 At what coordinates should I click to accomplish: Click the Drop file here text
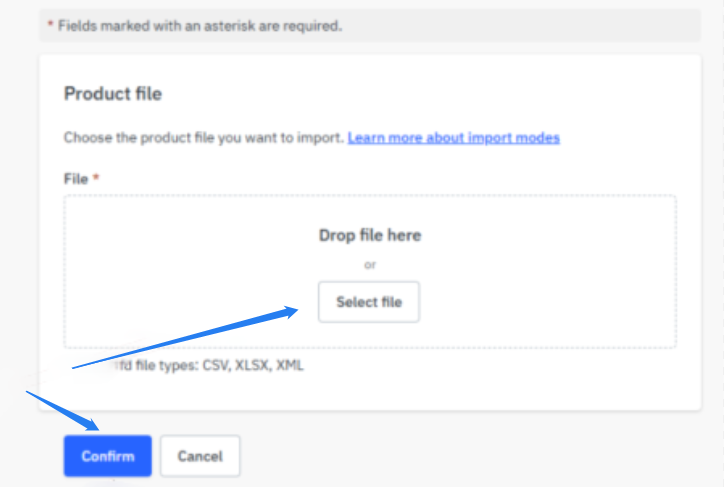[x=369, y=236]
